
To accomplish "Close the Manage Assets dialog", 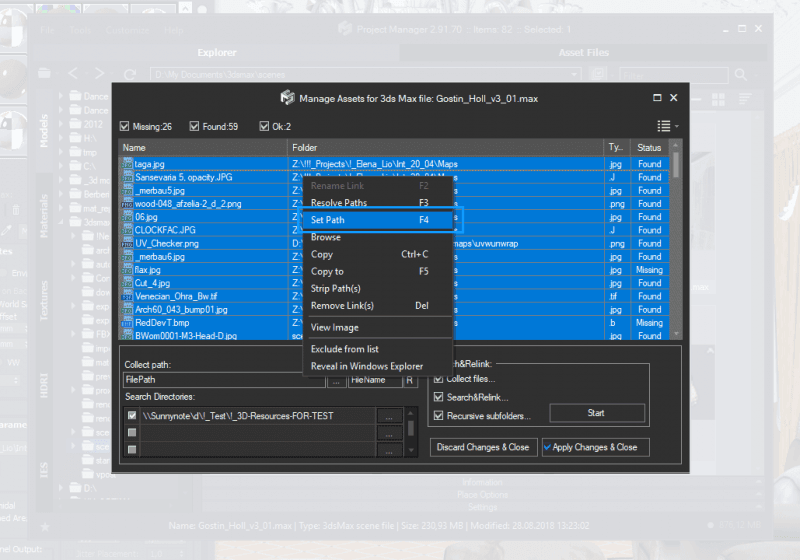I will click(x=673, y=97).
